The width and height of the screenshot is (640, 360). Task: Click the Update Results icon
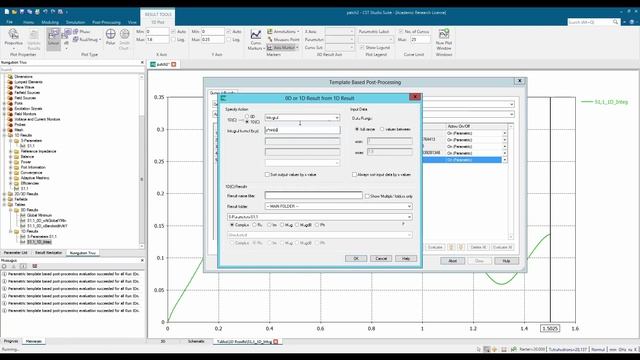click(34, 35)
